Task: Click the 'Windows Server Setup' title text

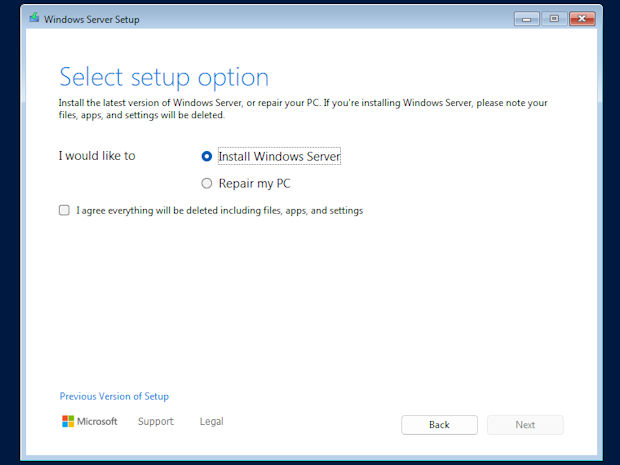Action: click(92, 19)
